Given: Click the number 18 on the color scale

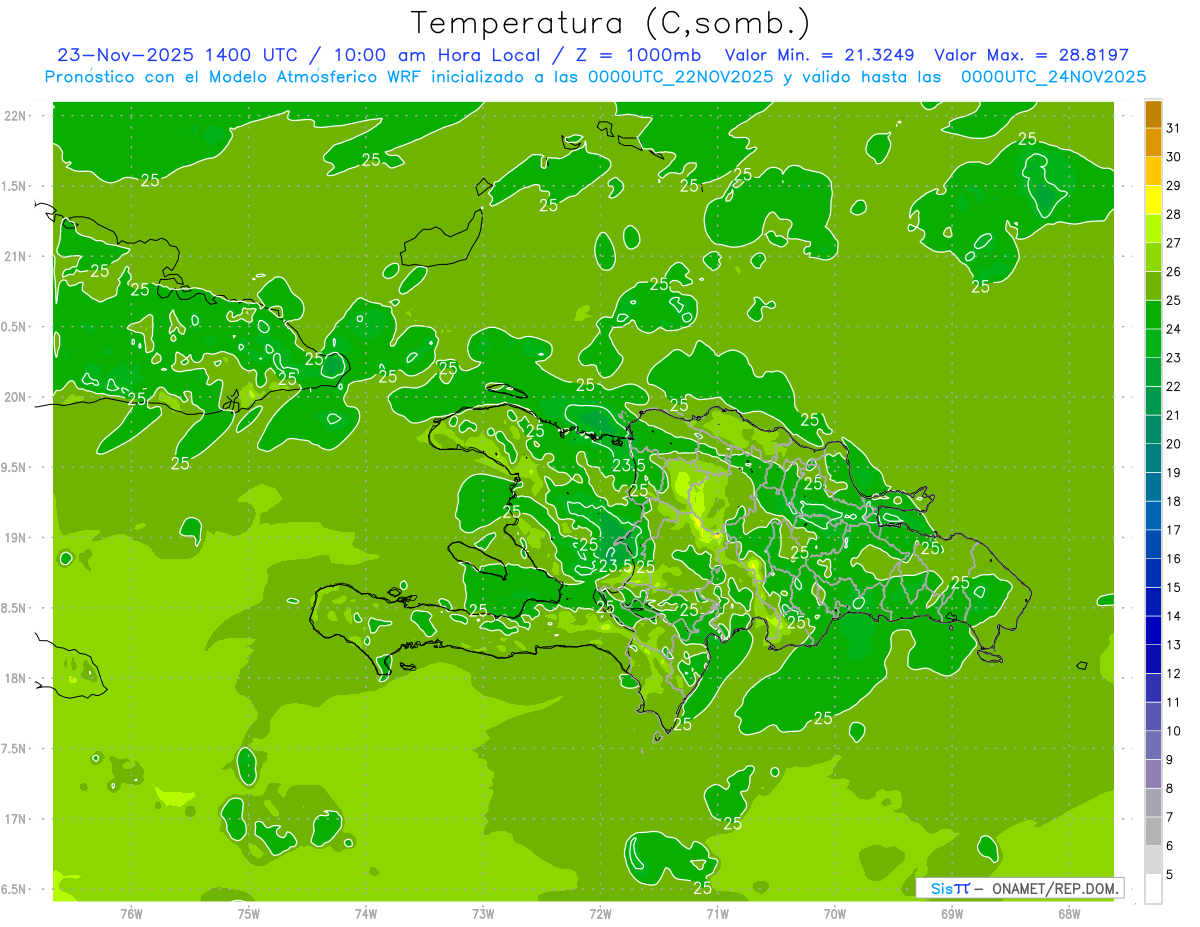Looking at the screenshot, I should [1173, 501].
